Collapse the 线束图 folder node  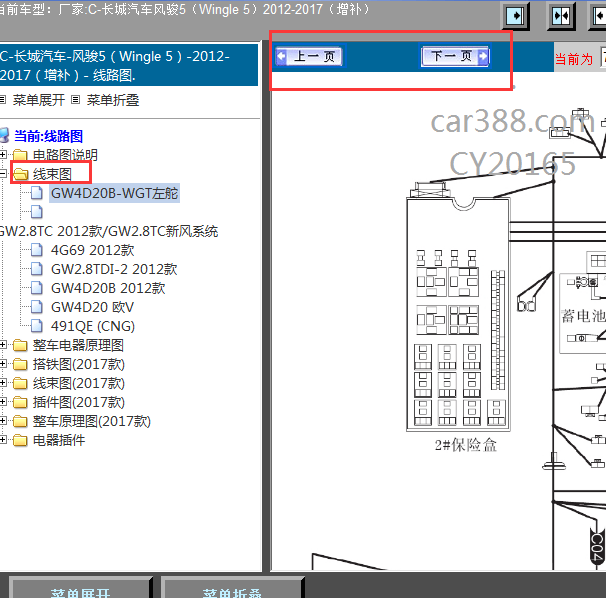coord(2,174)
